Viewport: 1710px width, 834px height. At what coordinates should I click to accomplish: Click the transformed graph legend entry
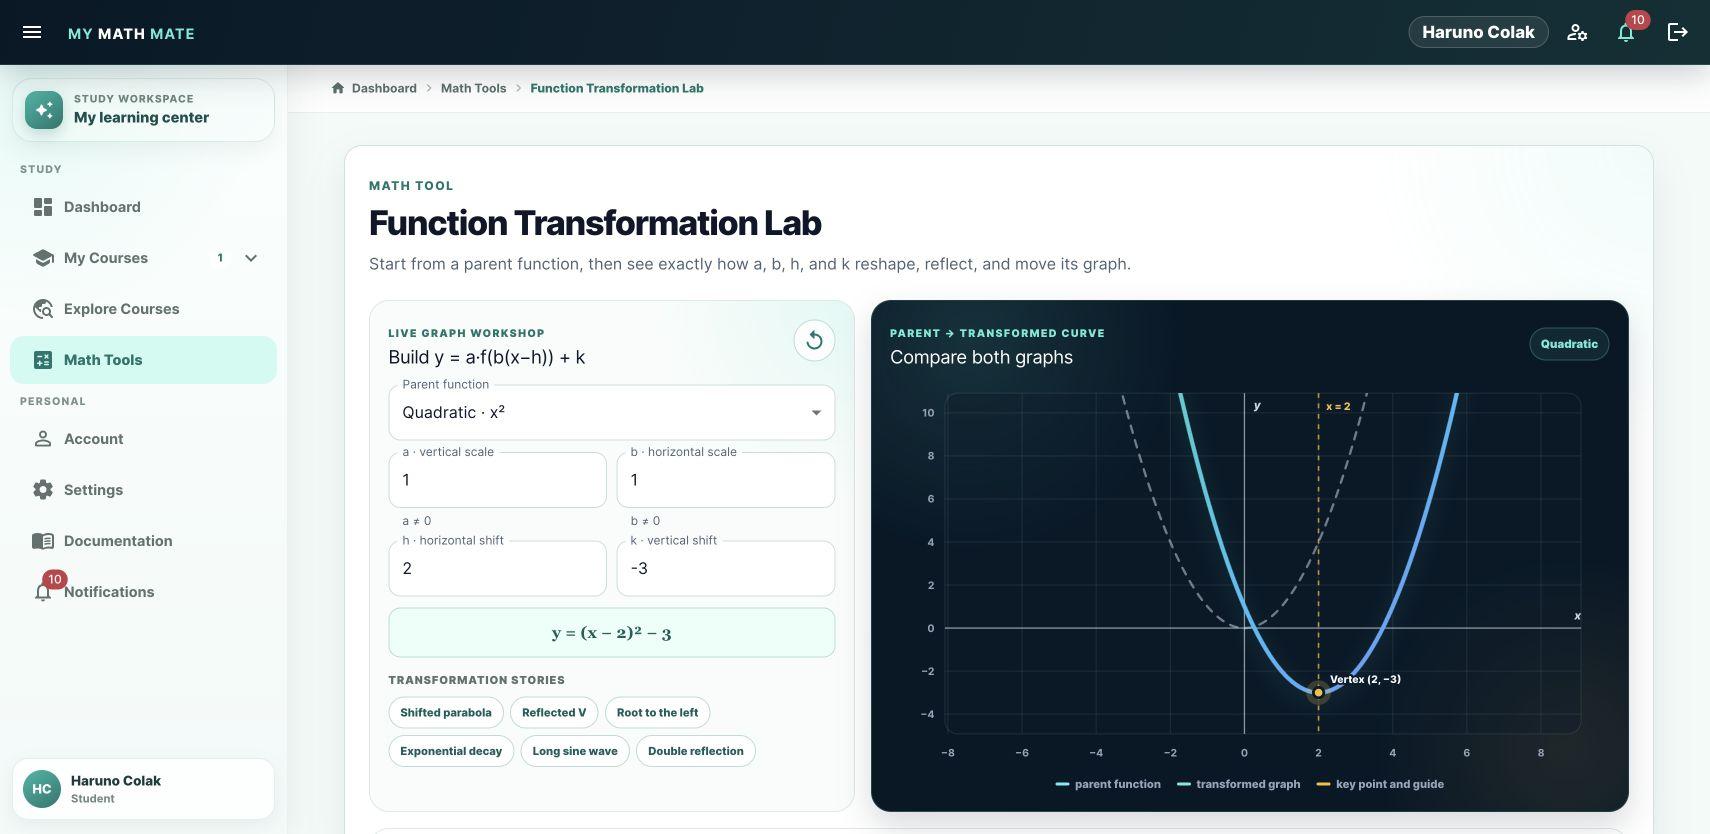[x=1239, y=784]
